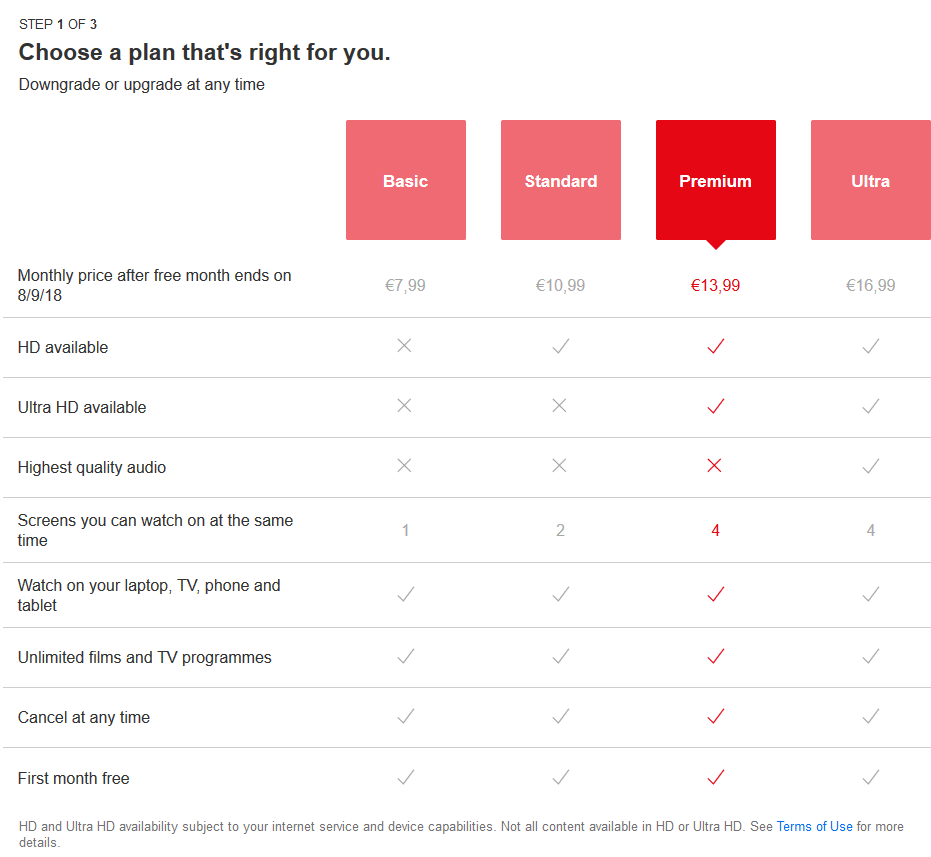Select the Basic plan tile
The image size is (931, 857).
405,180
